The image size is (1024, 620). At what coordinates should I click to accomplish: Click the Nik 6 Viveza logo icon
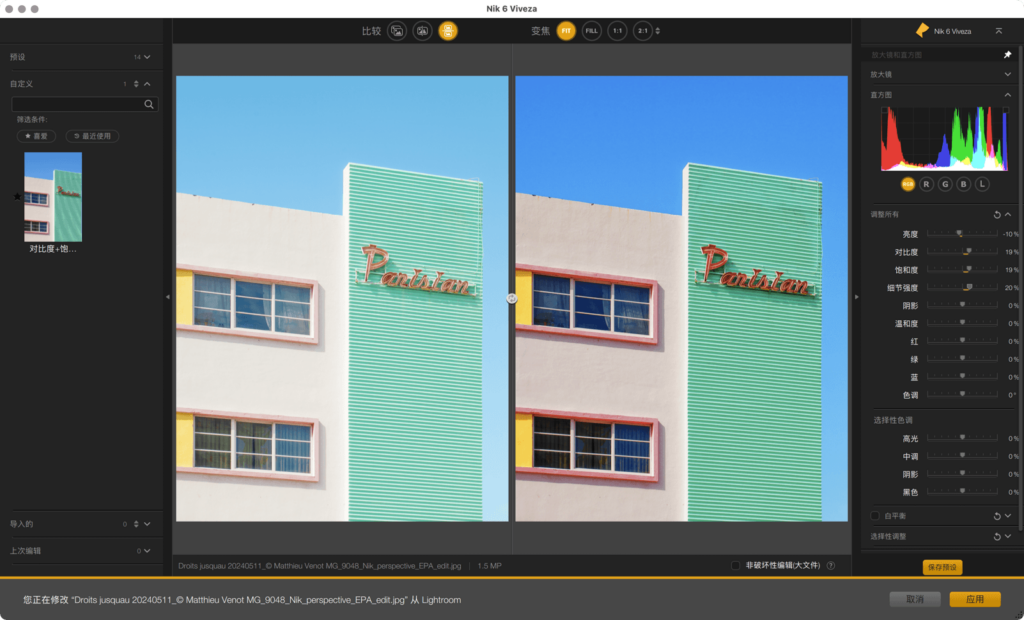[922, 30]
